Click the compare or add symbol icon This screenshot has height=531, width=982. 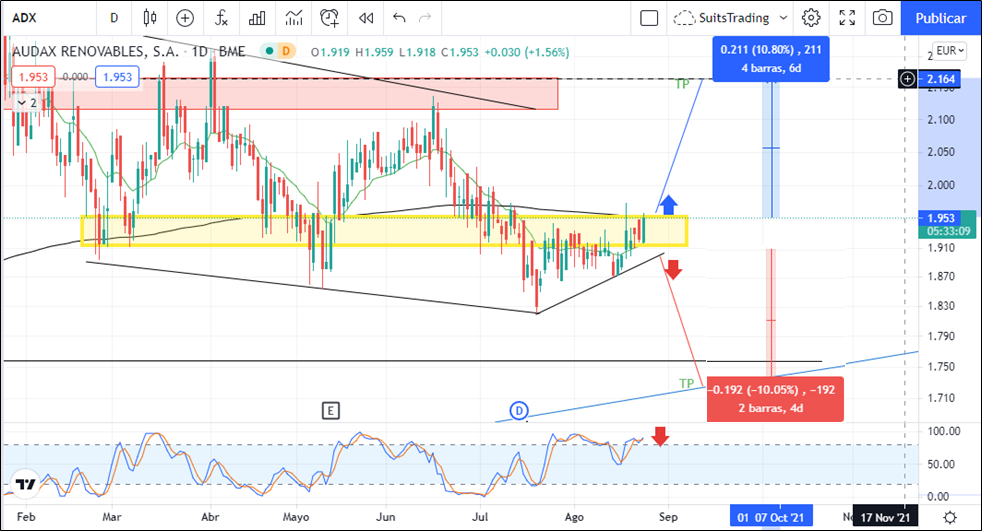click(x=185, y=18)
